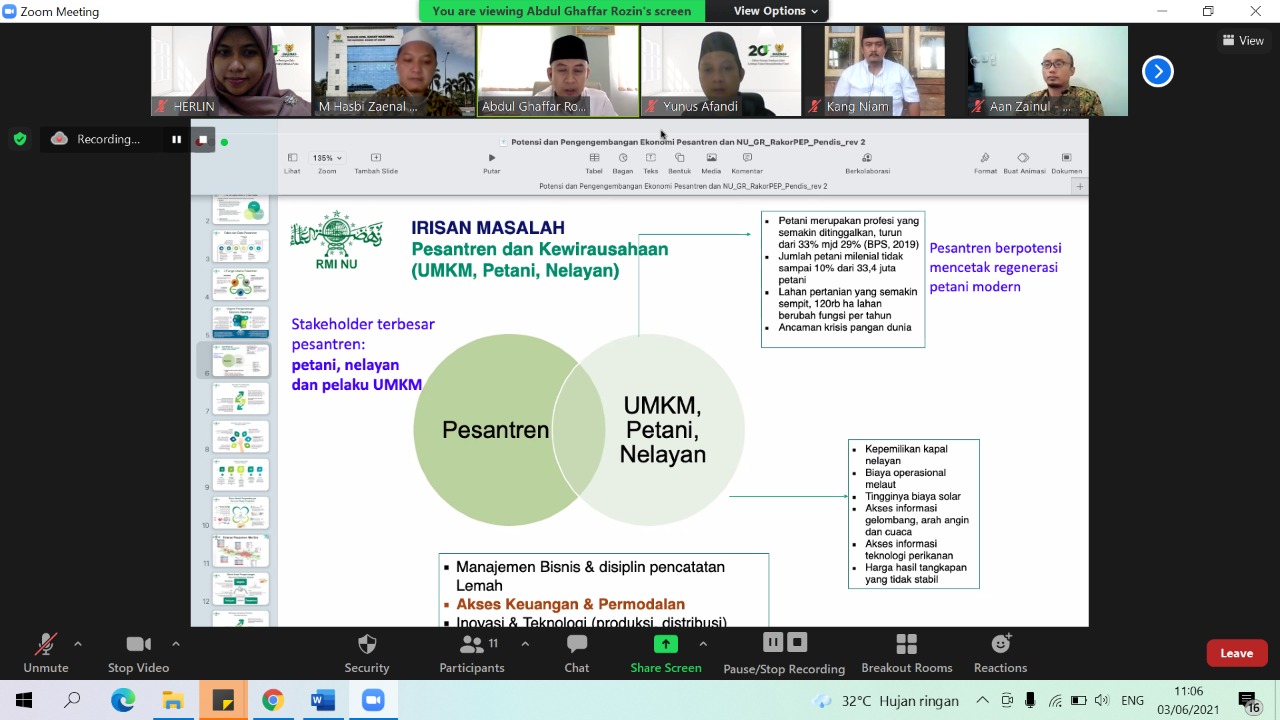The height and width of the screenshot is (720, 1280).
Task: Open the Reactions menu
Action: point(1000,645)
